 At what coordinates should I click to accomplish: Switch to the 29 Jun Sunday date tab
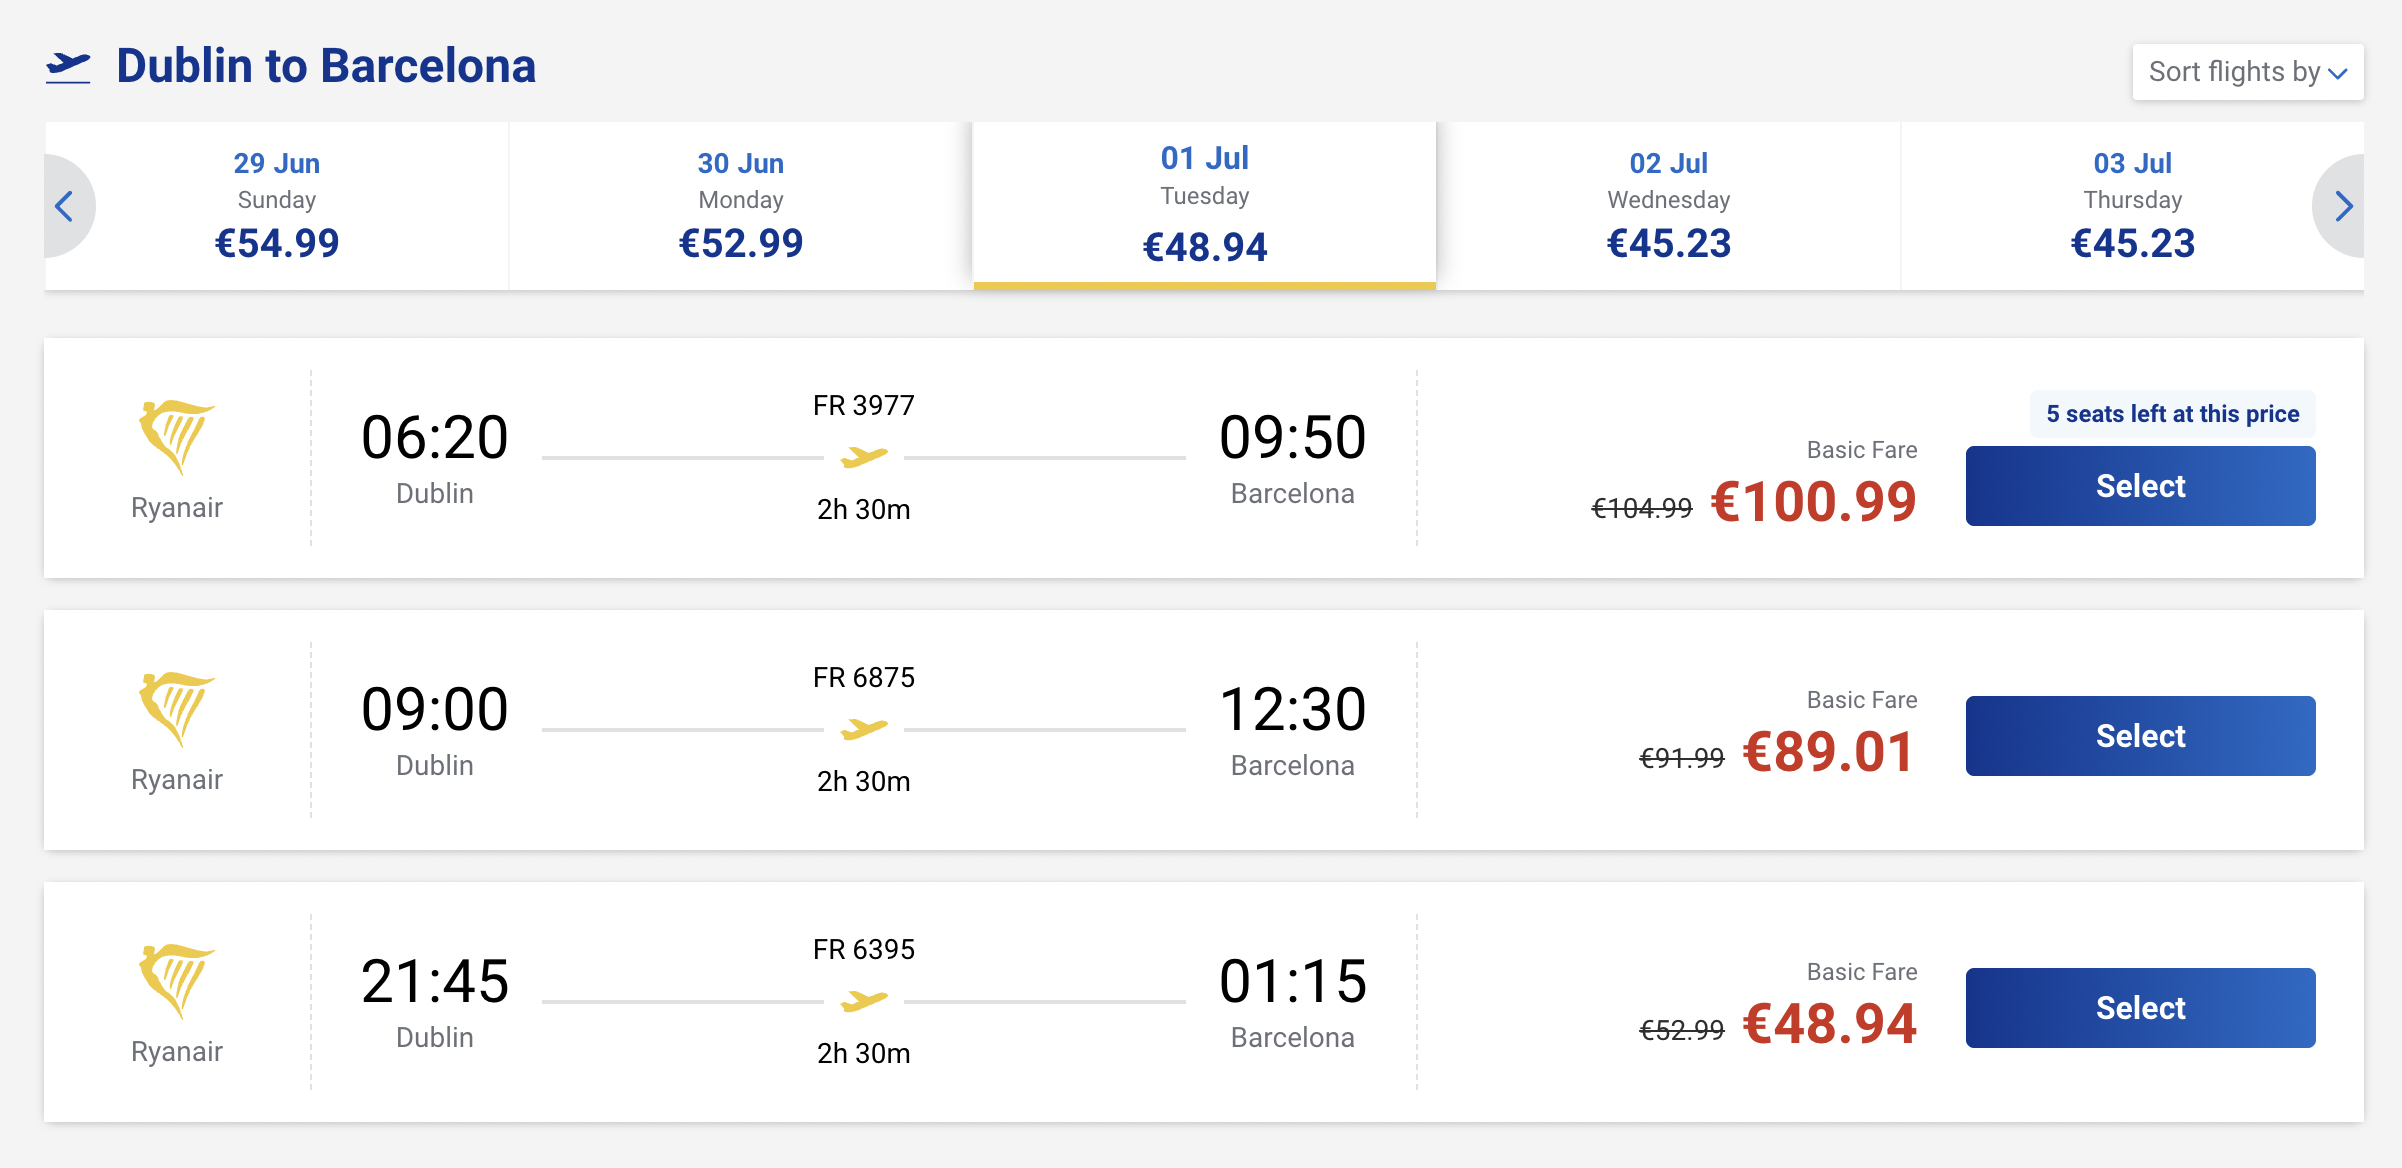pos(277,206)
